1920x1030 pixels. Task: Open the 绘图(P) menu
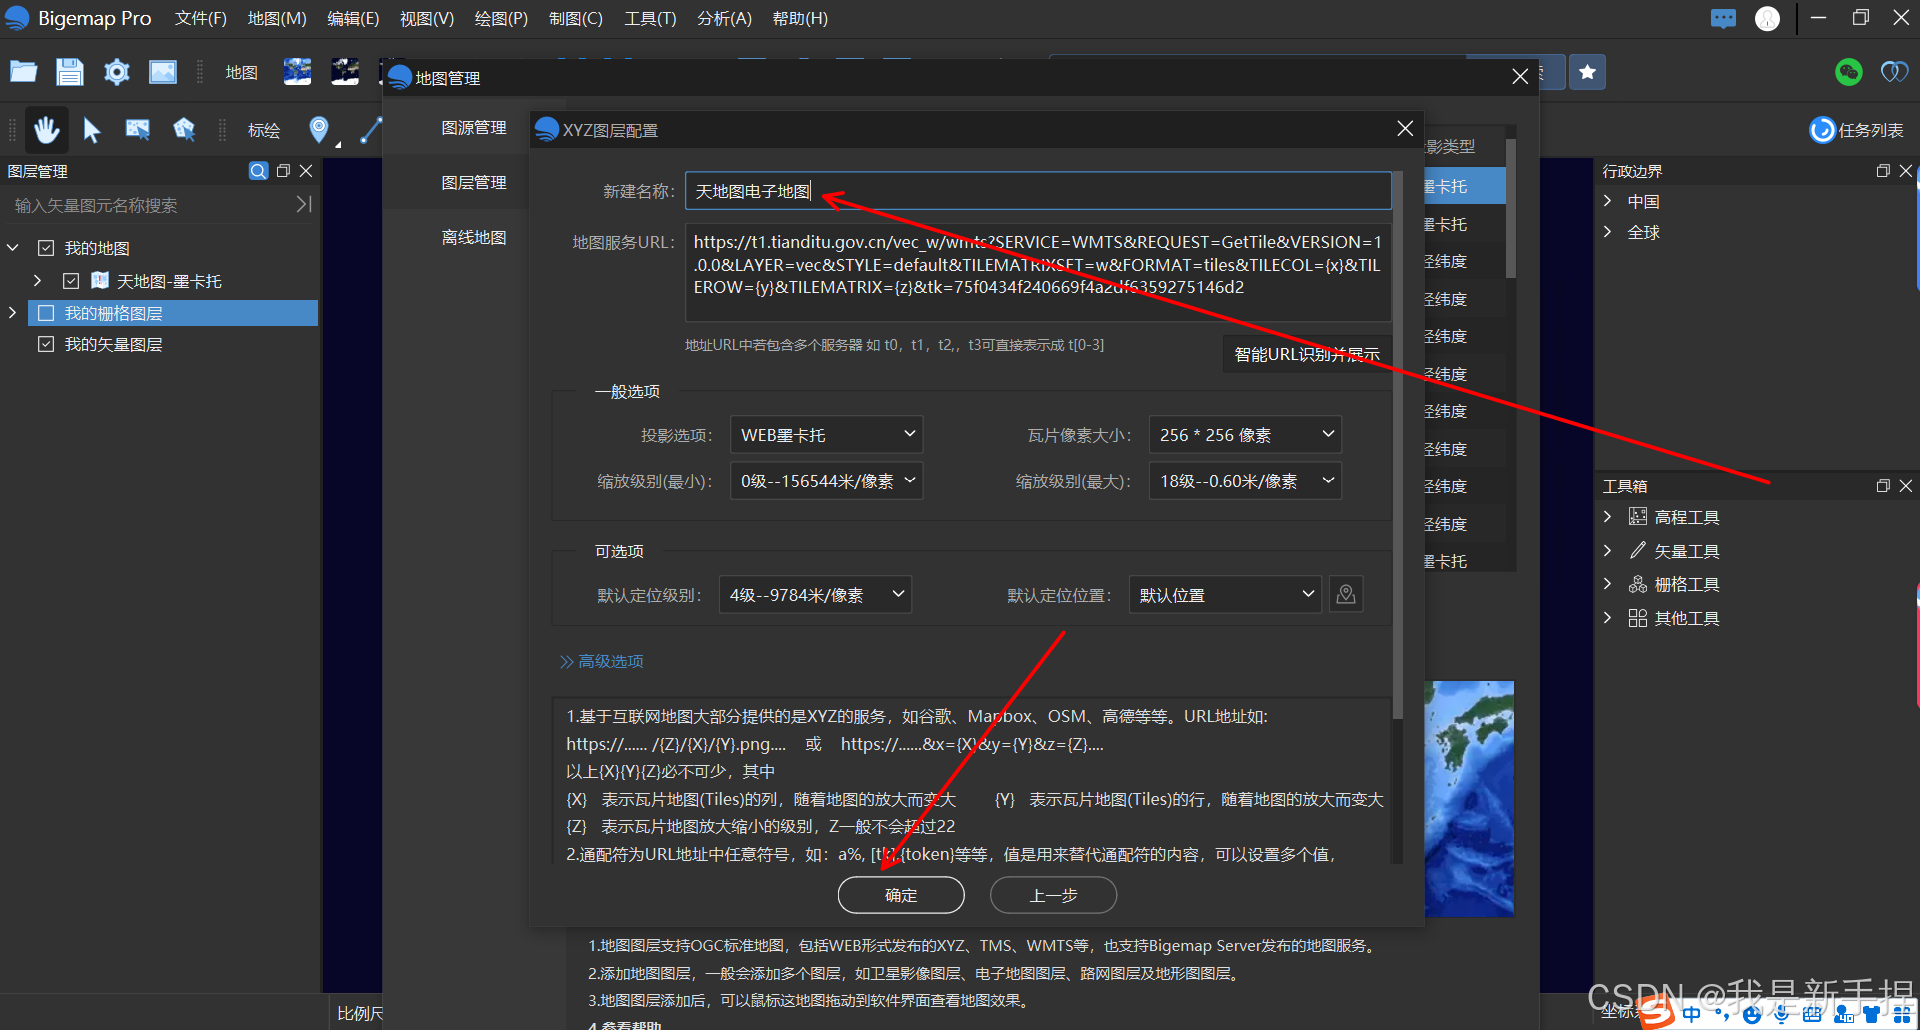click(x=501, y=19)
